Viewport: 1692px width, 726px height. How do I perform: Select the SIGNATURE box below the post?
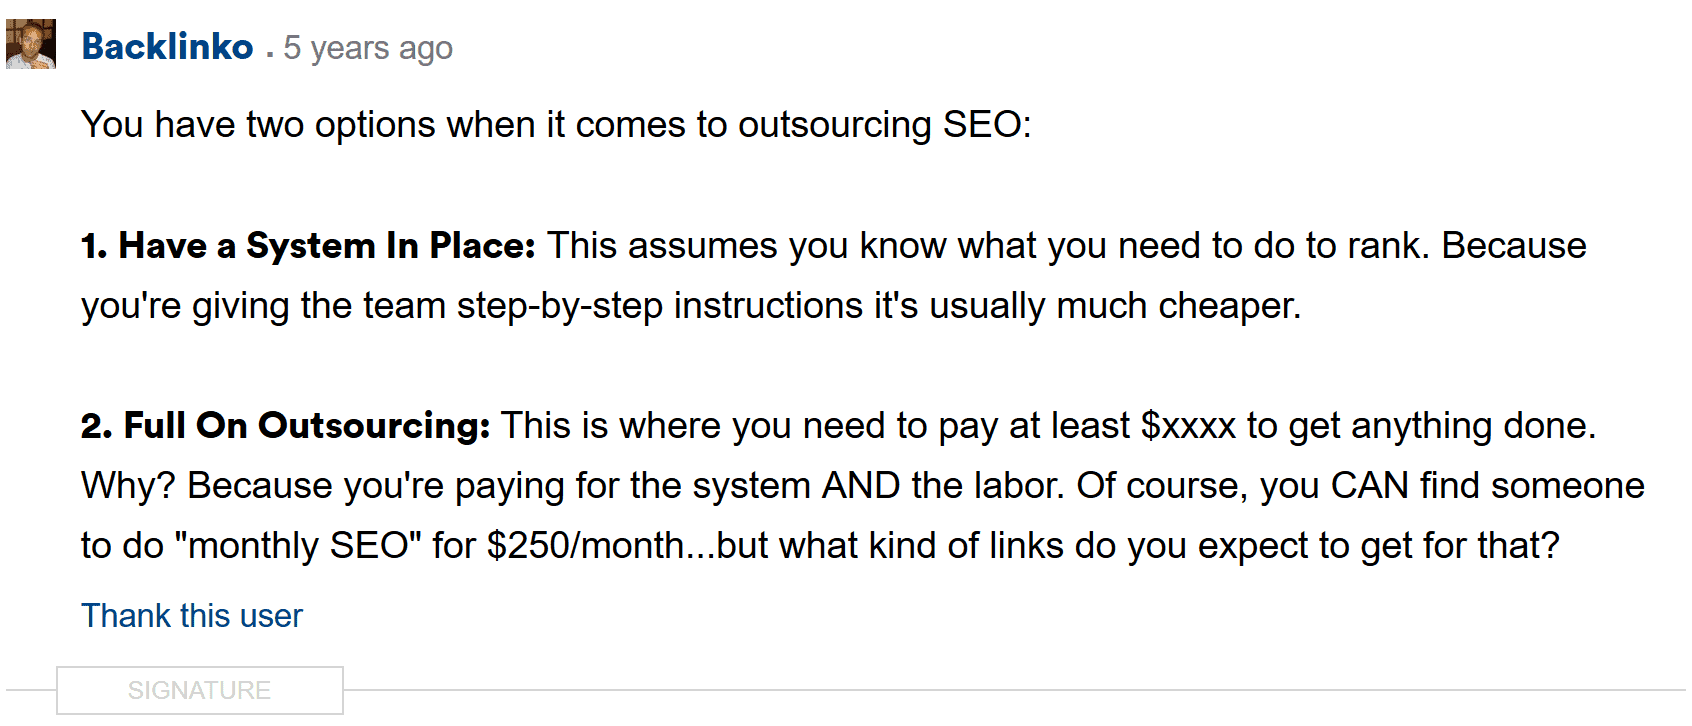[200, 690]
